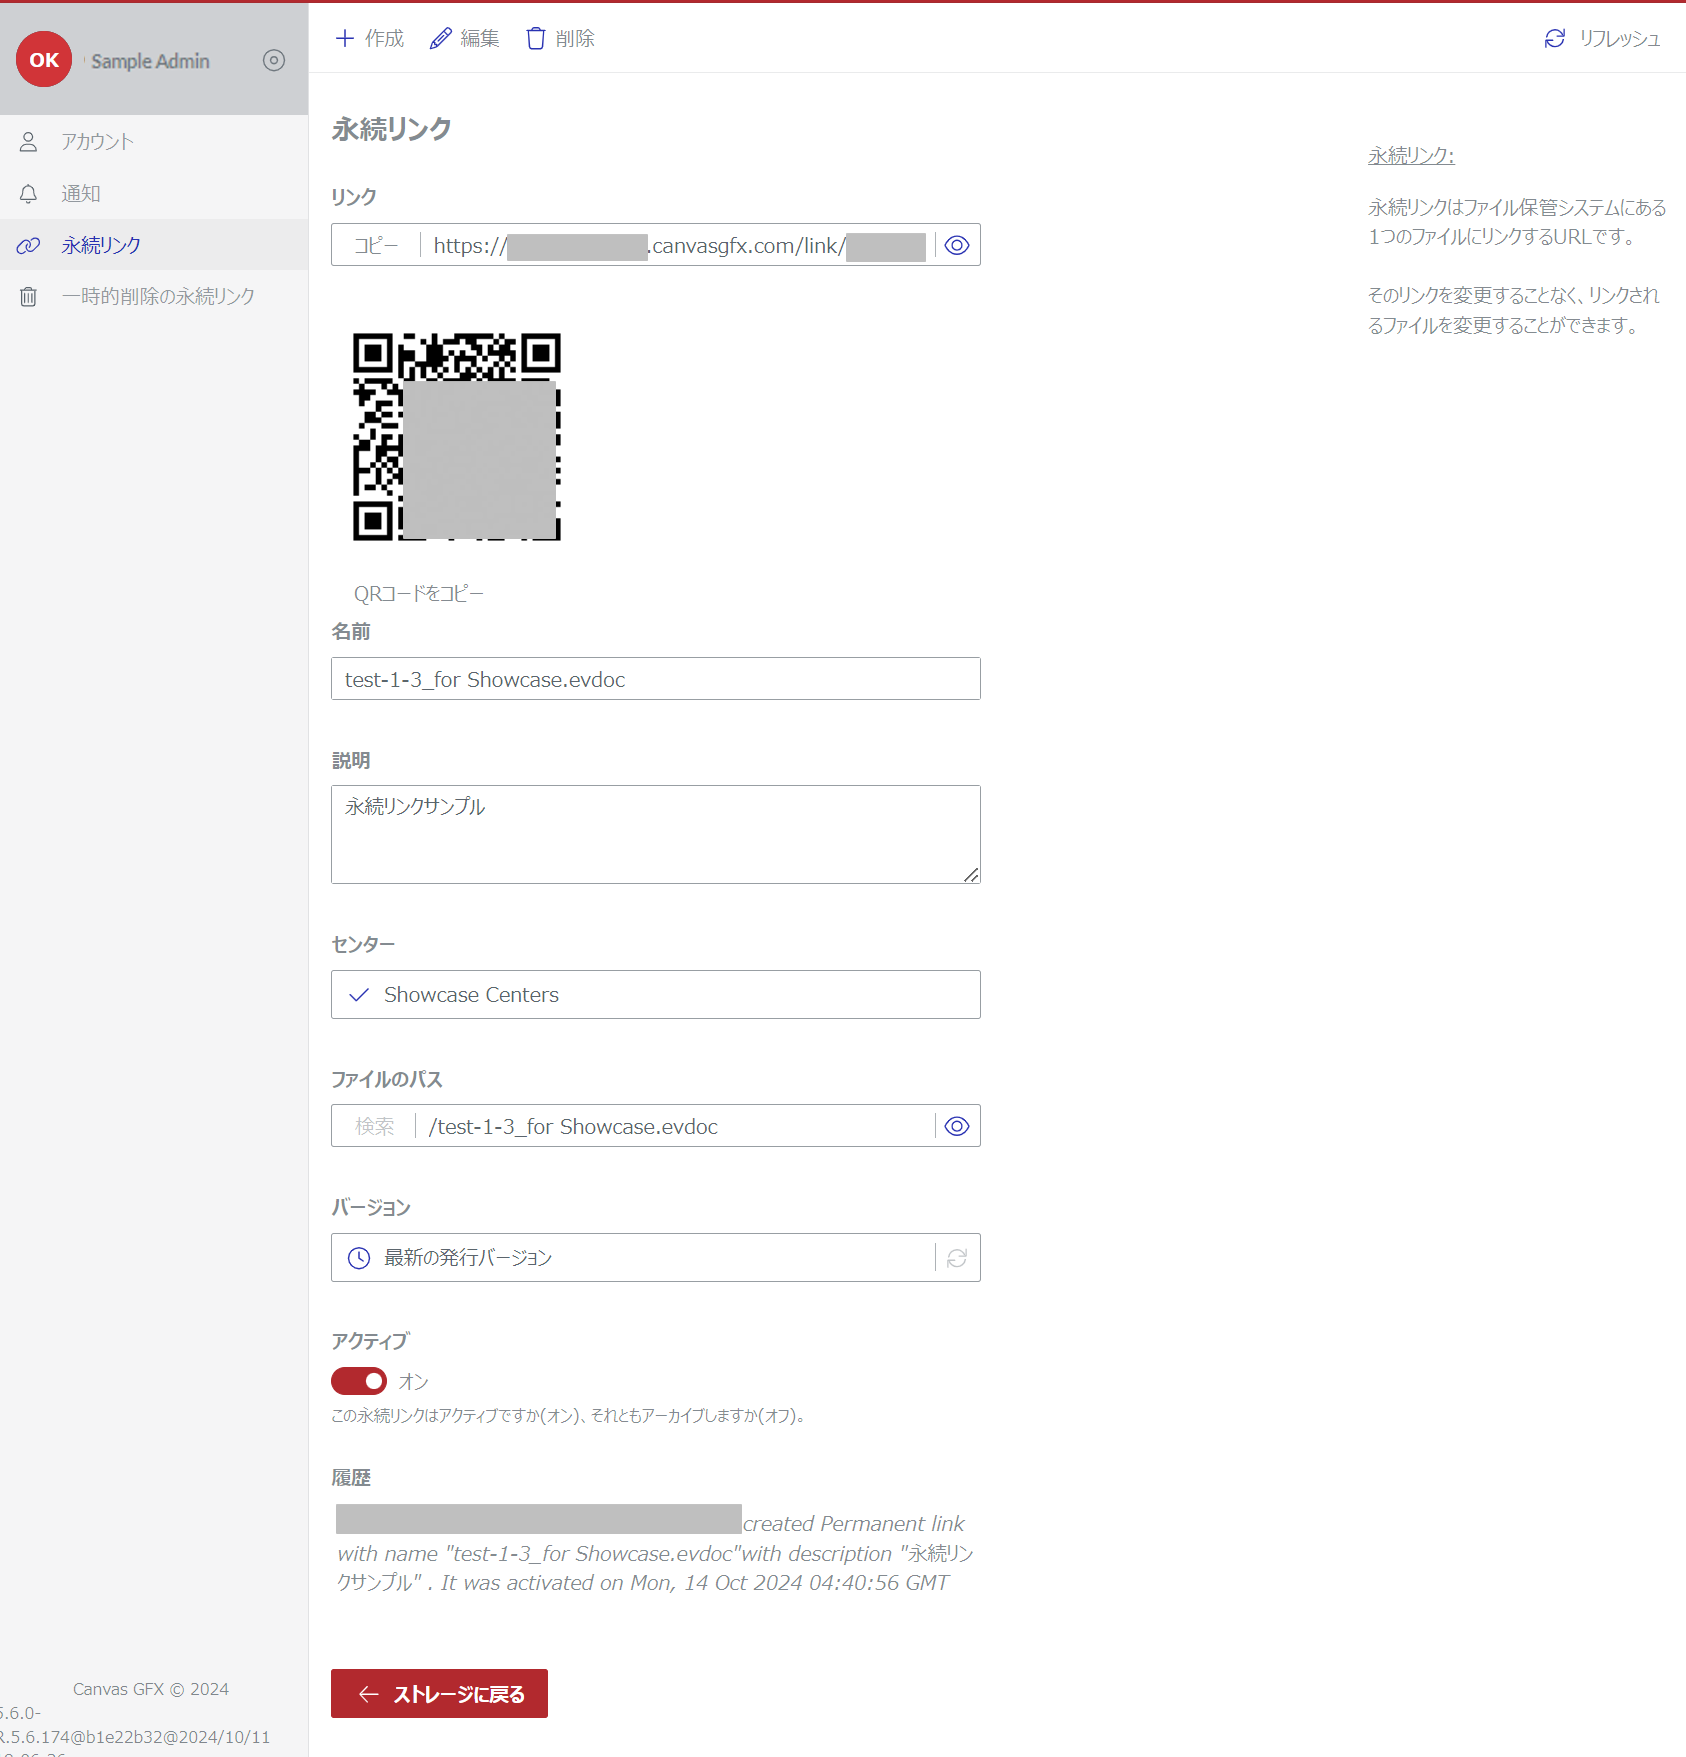Click the QR code image

457,437
